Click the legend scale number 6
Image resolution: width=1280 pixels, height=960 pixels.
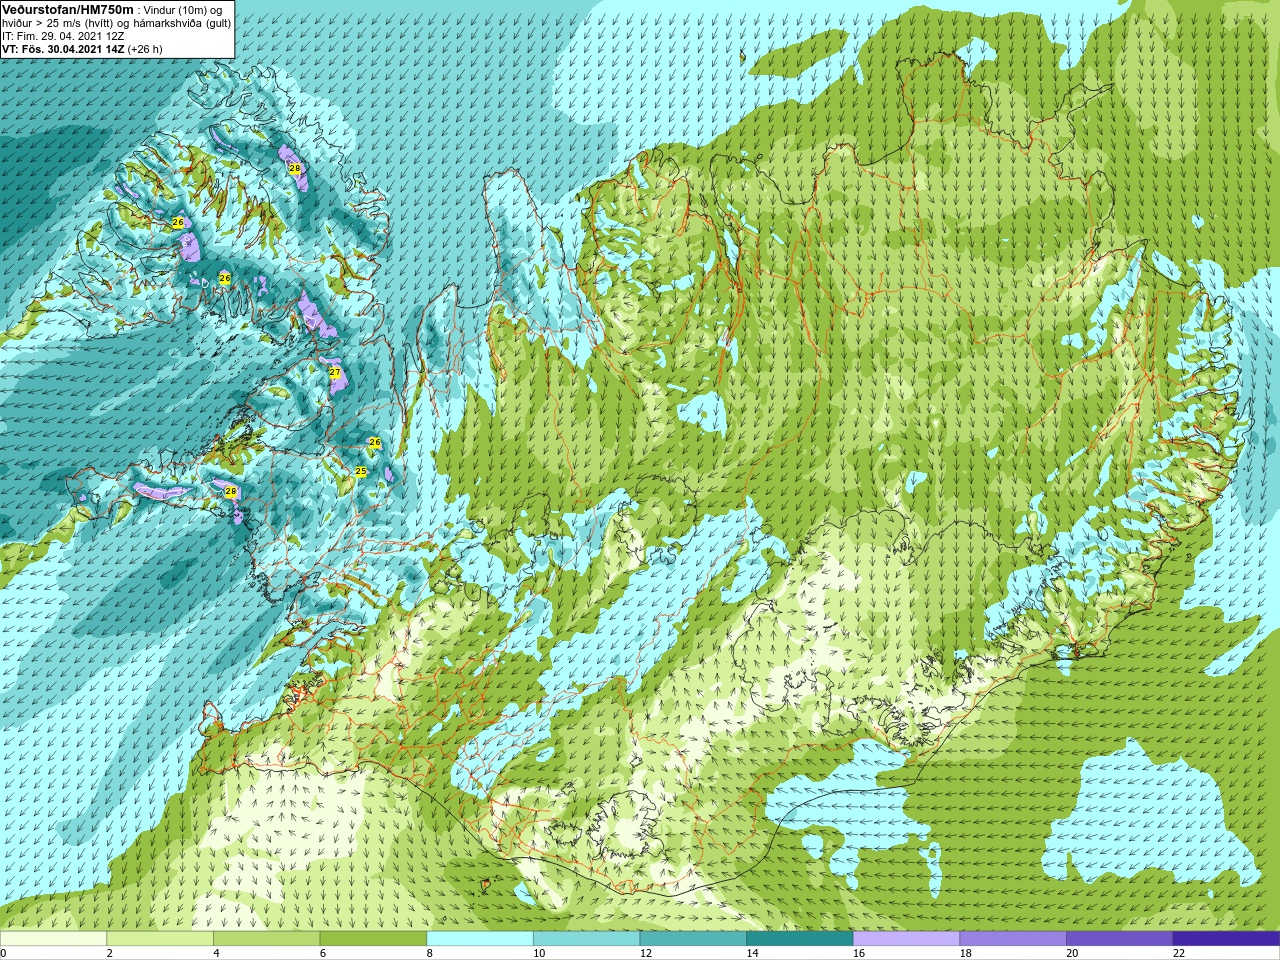323,953
